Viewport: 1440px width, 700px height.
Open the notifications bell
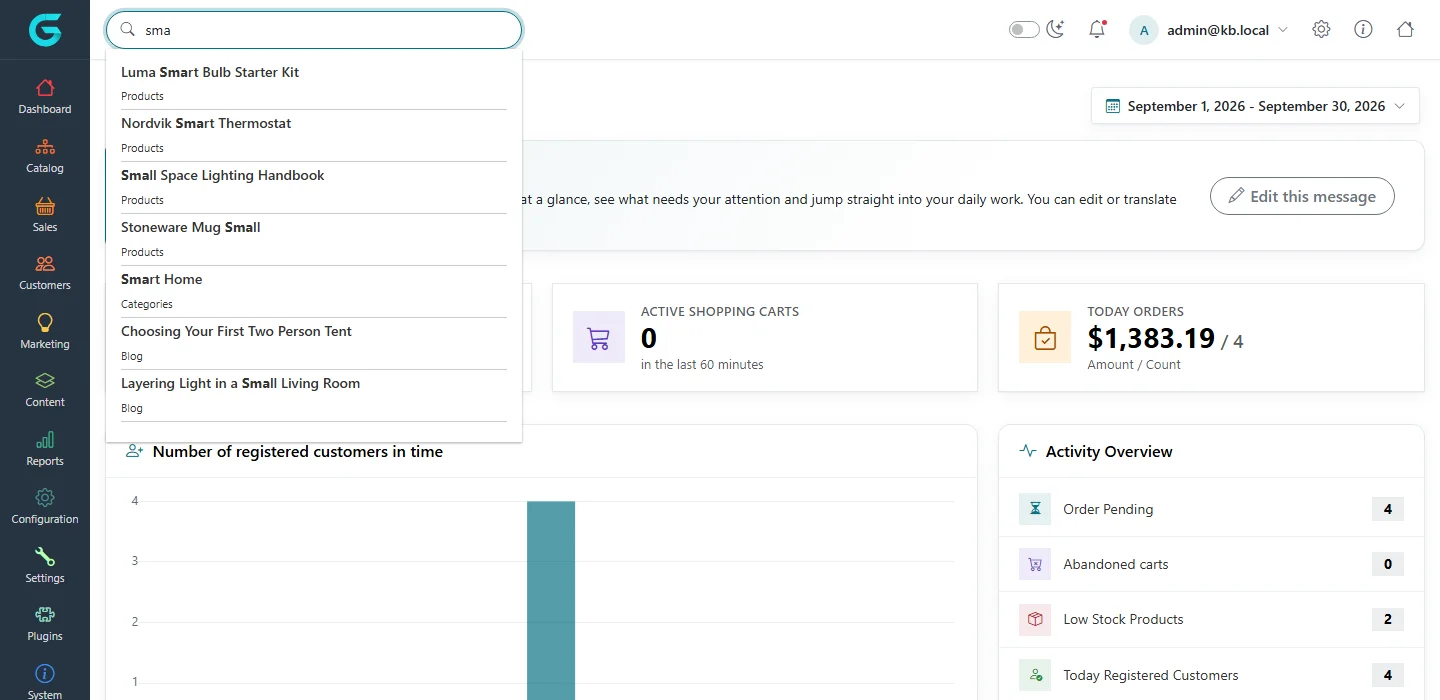(x=1097, y=29)
